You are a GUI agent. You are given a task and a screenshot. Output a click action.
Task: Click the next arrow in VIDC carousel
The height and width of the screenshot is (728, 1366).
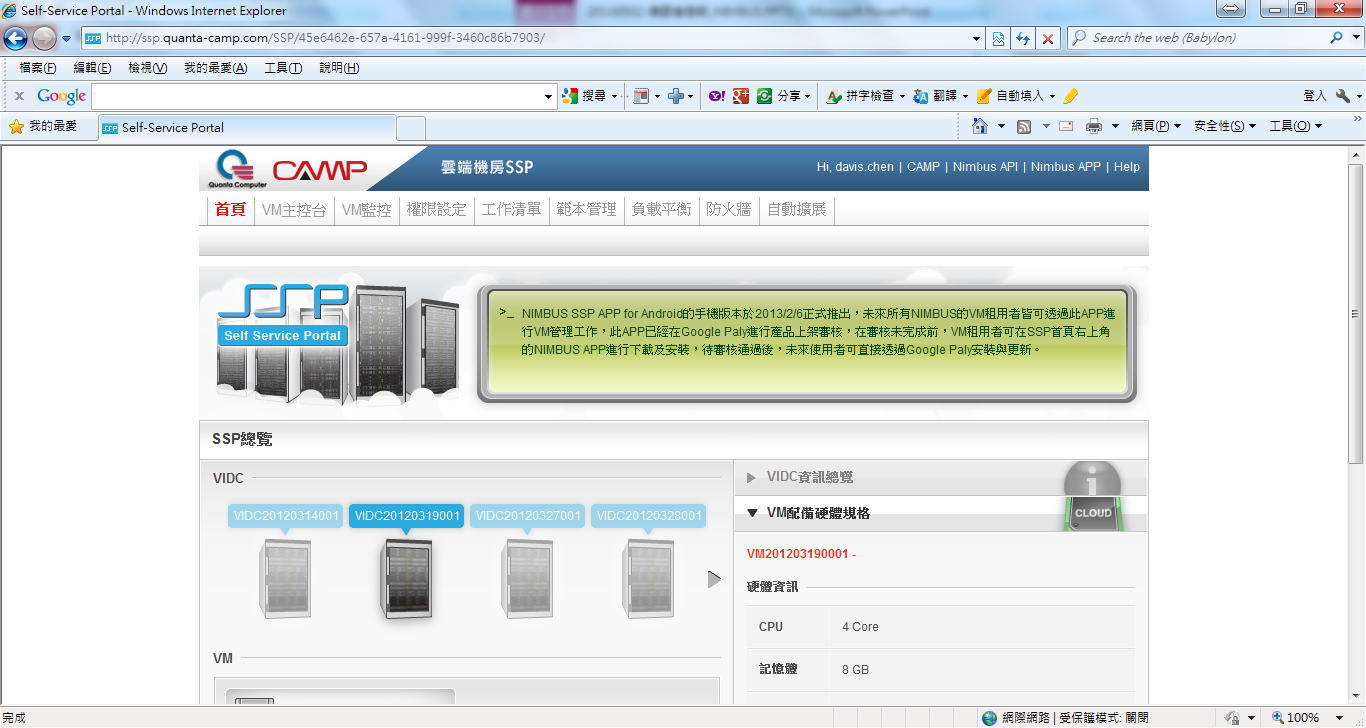(714, 579)
